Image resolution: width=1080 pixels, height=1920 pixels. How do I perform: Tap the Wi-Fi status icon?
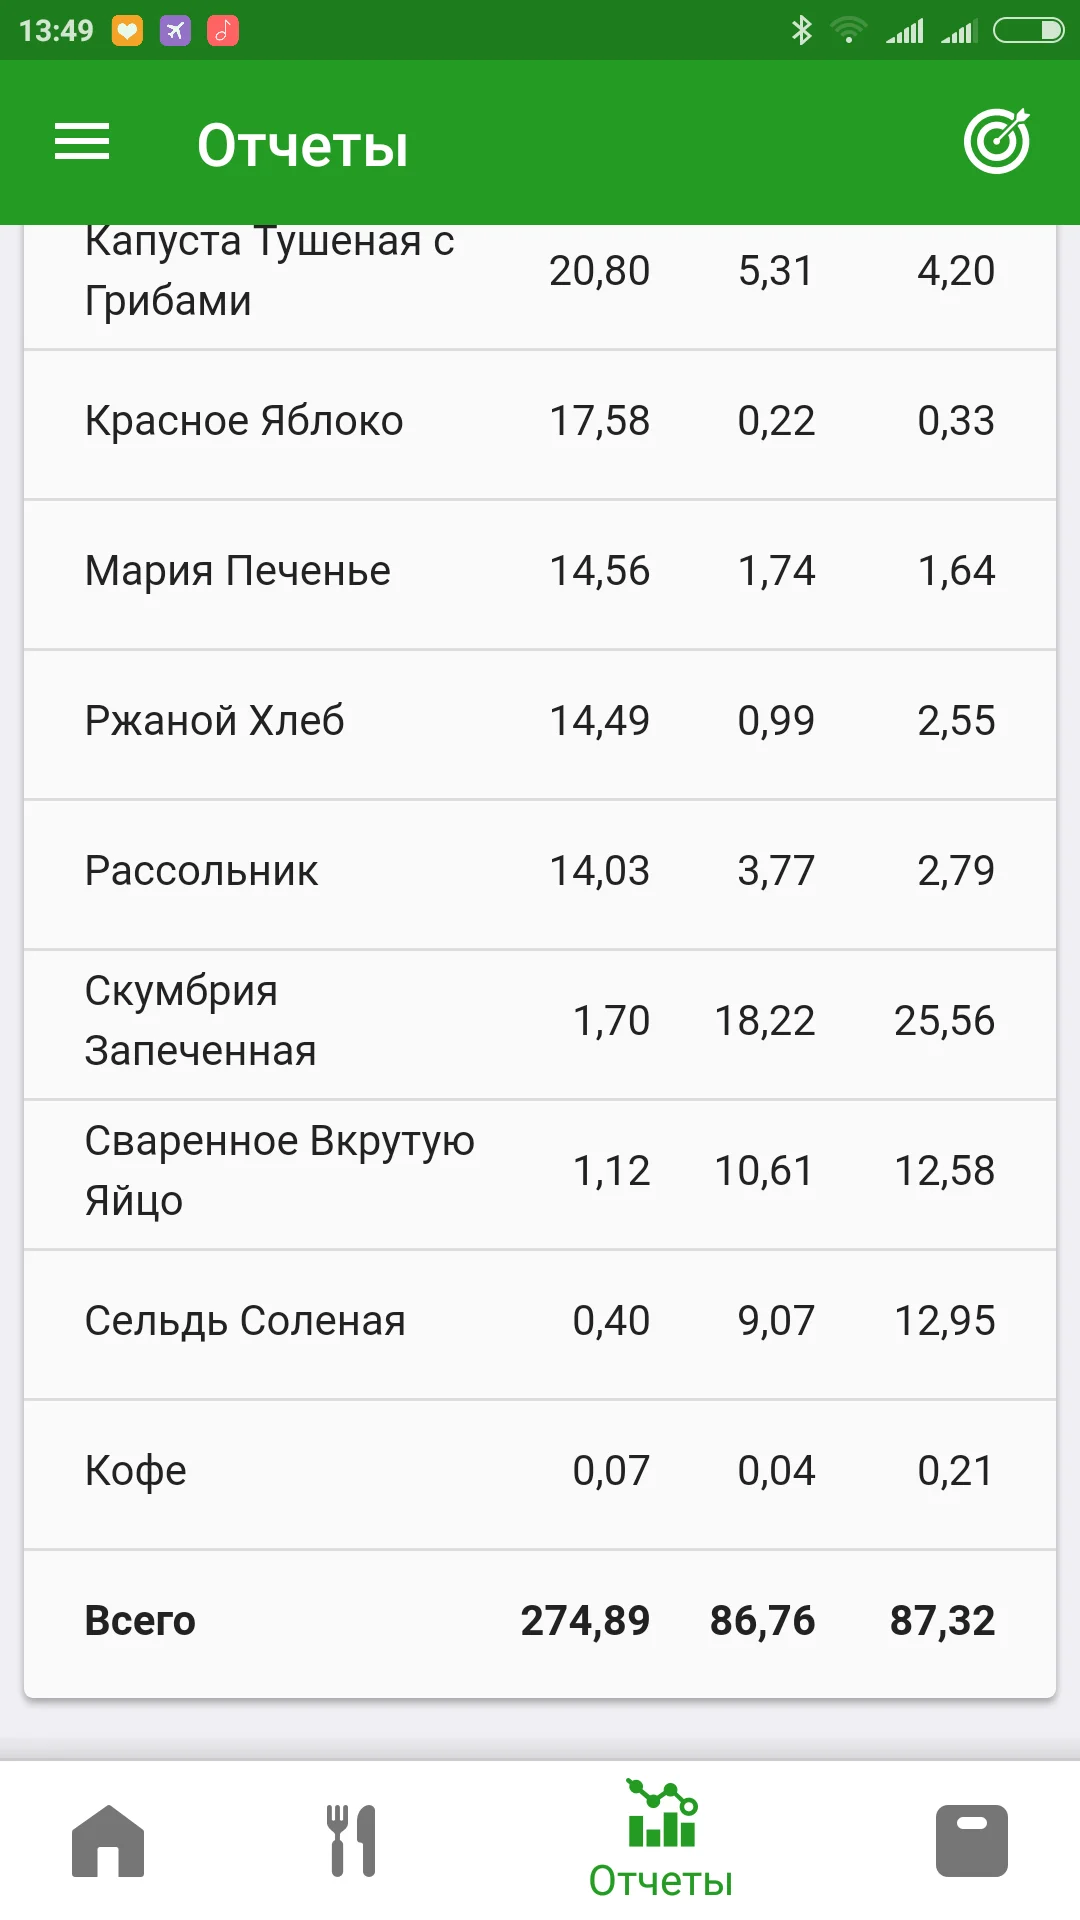click(x=849, y=31)
